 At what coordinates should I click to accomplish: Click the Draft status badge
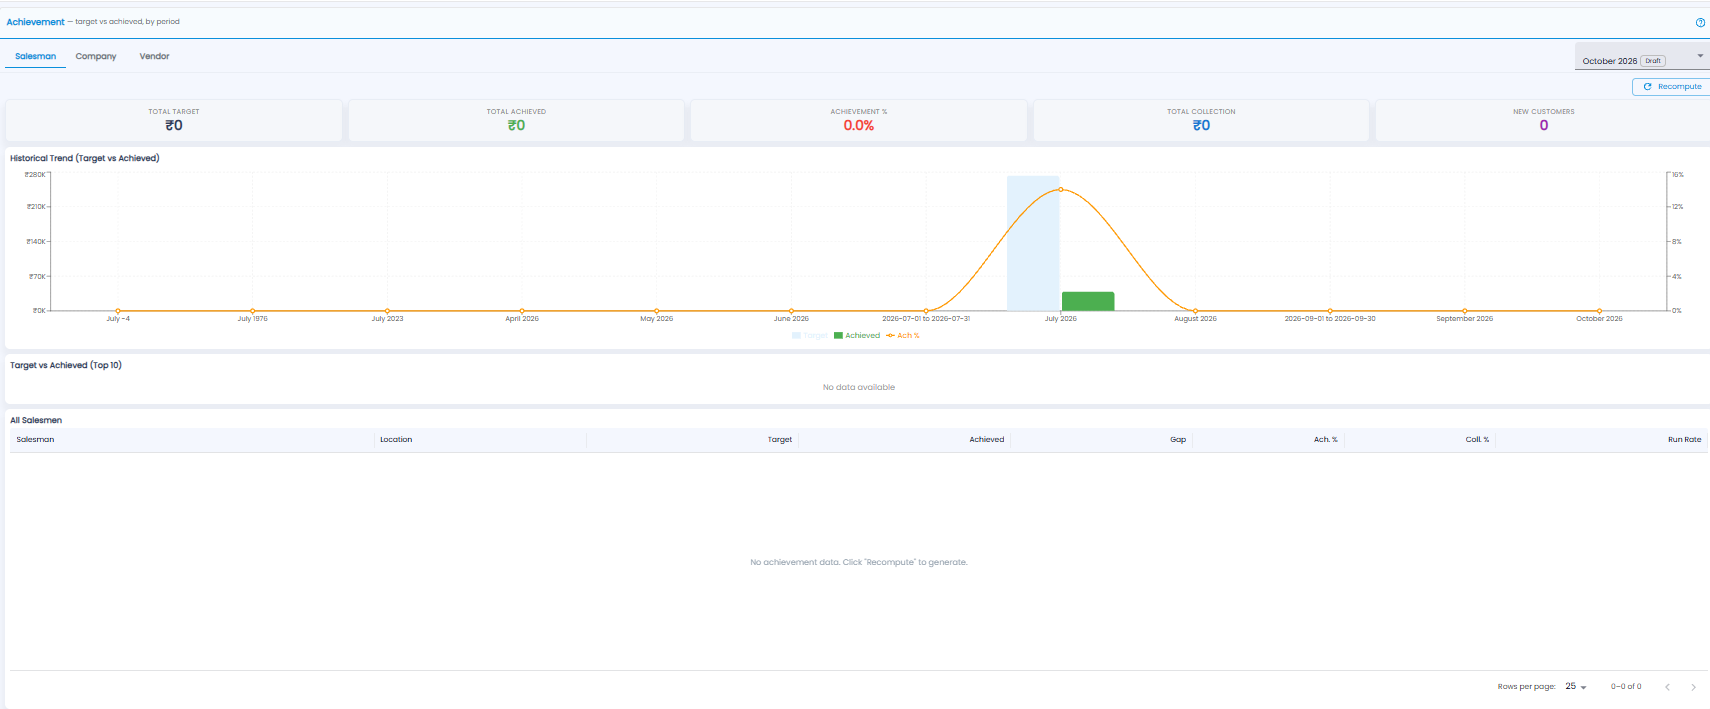coord(1653,61)
